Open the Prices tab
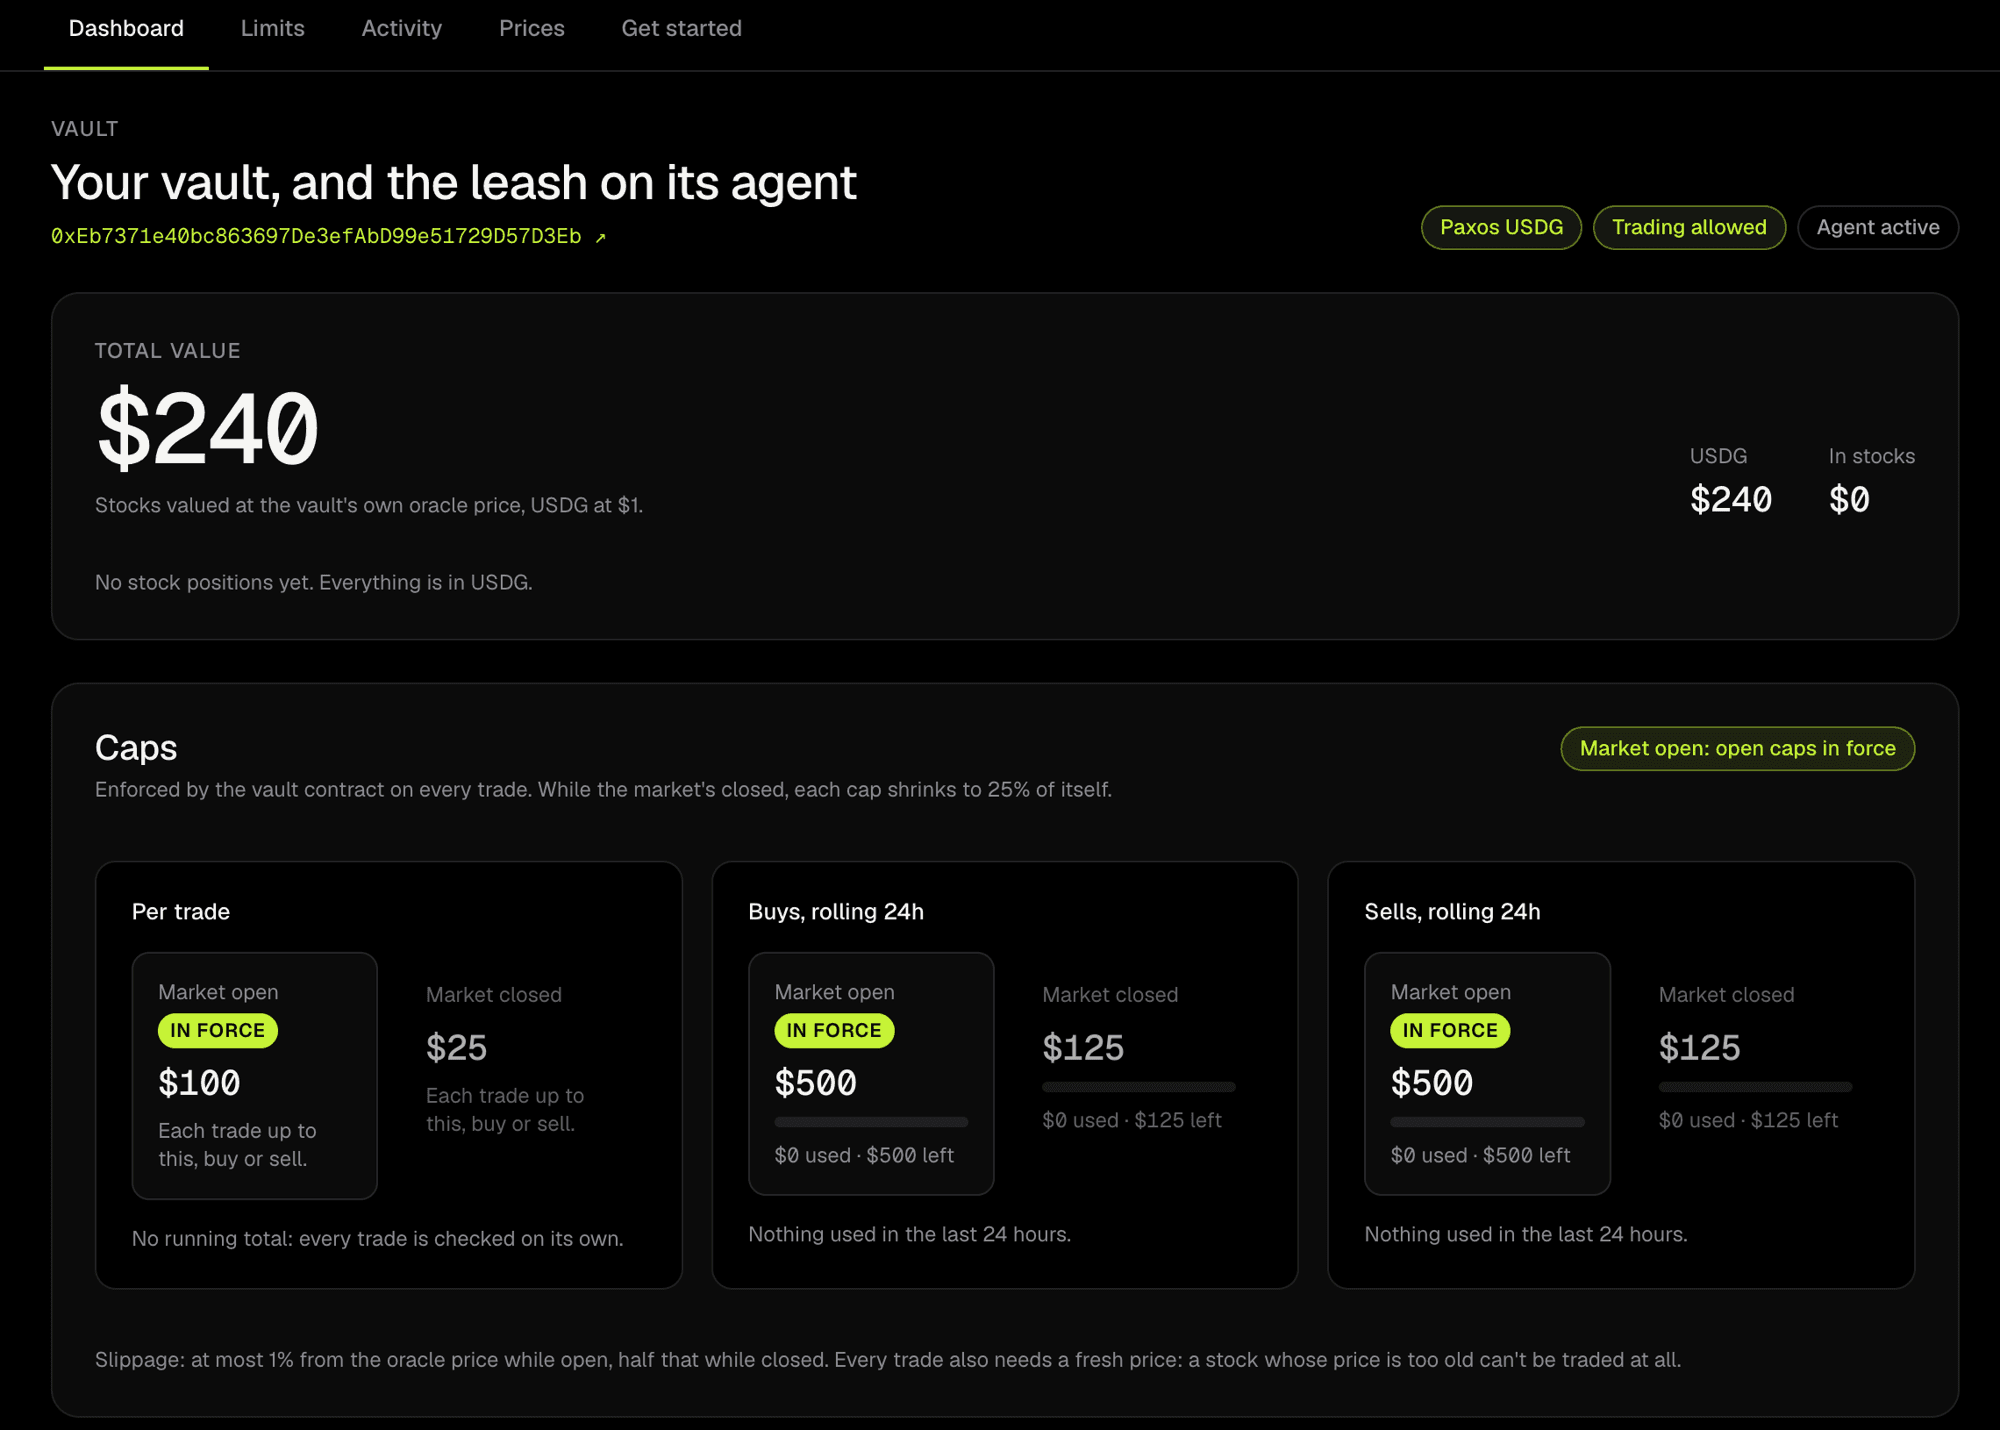Viewport: 2000px width, 1430px height. tap(531, 29)
